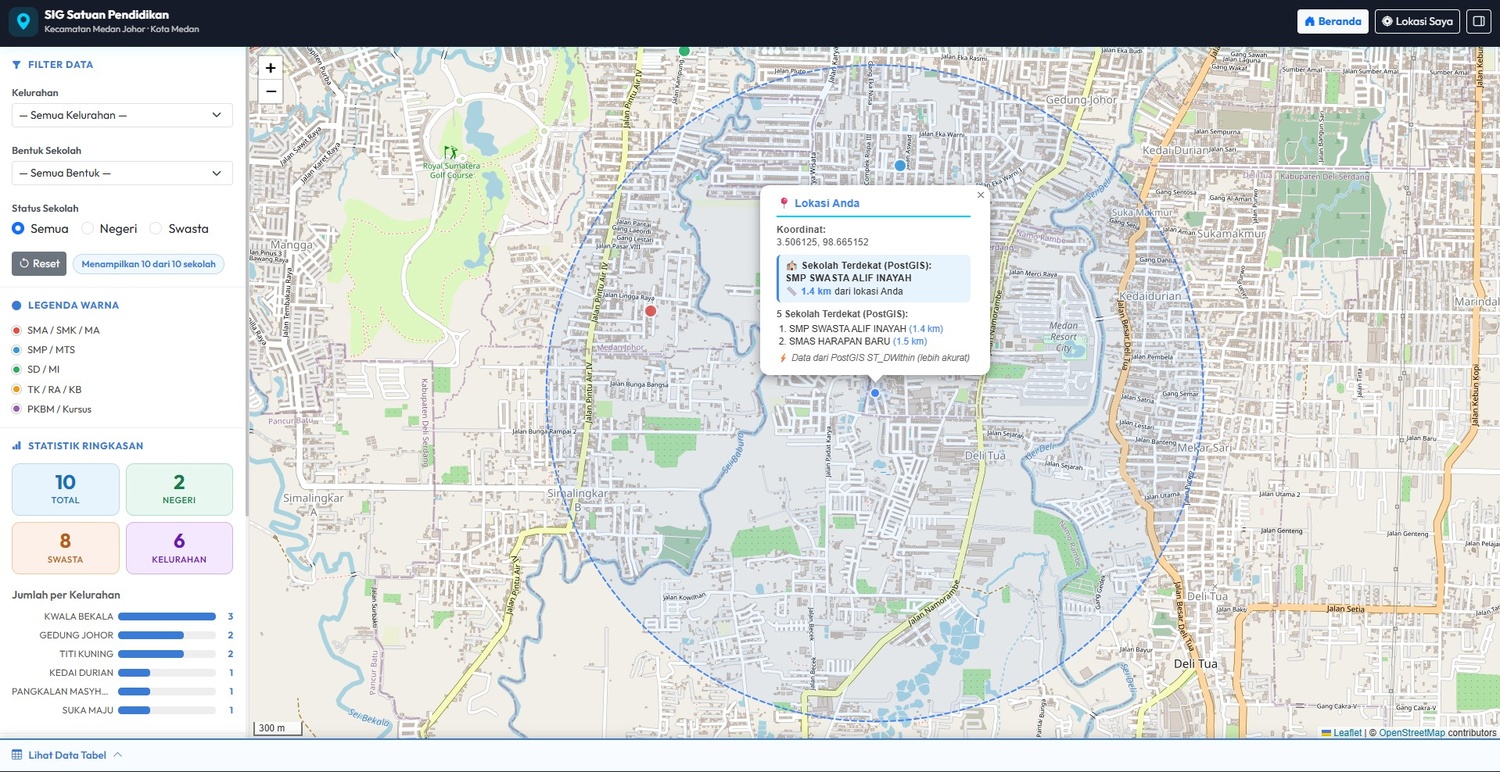The image size is (1500, 772).
Task: Expand the Lihat Data Tabel panel
Action: pos(67,755)
